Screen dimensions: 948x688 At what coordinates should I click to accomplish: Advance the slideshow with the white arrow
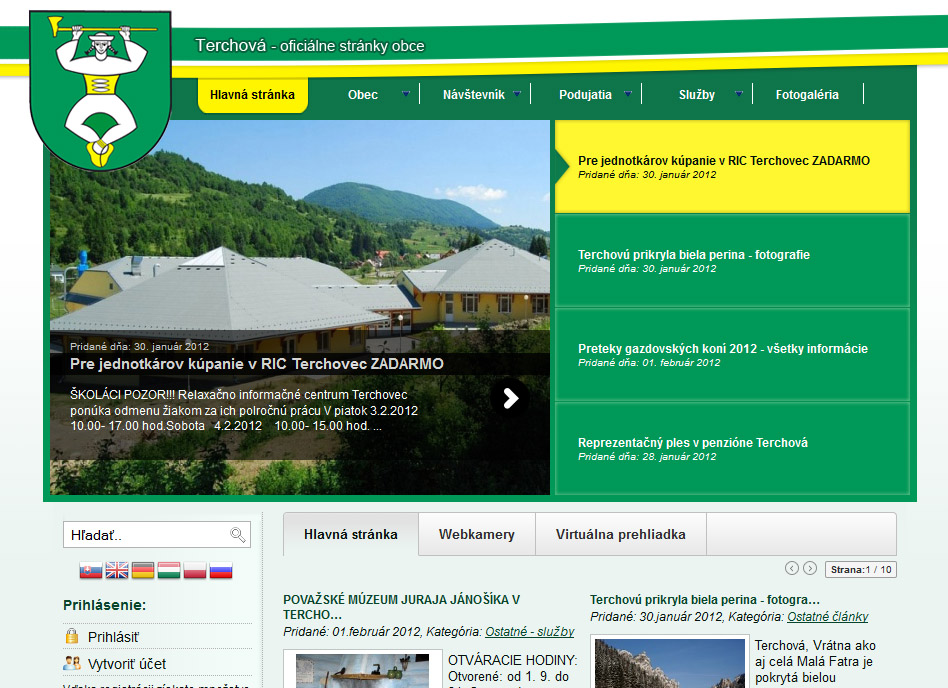coord(511,398)
